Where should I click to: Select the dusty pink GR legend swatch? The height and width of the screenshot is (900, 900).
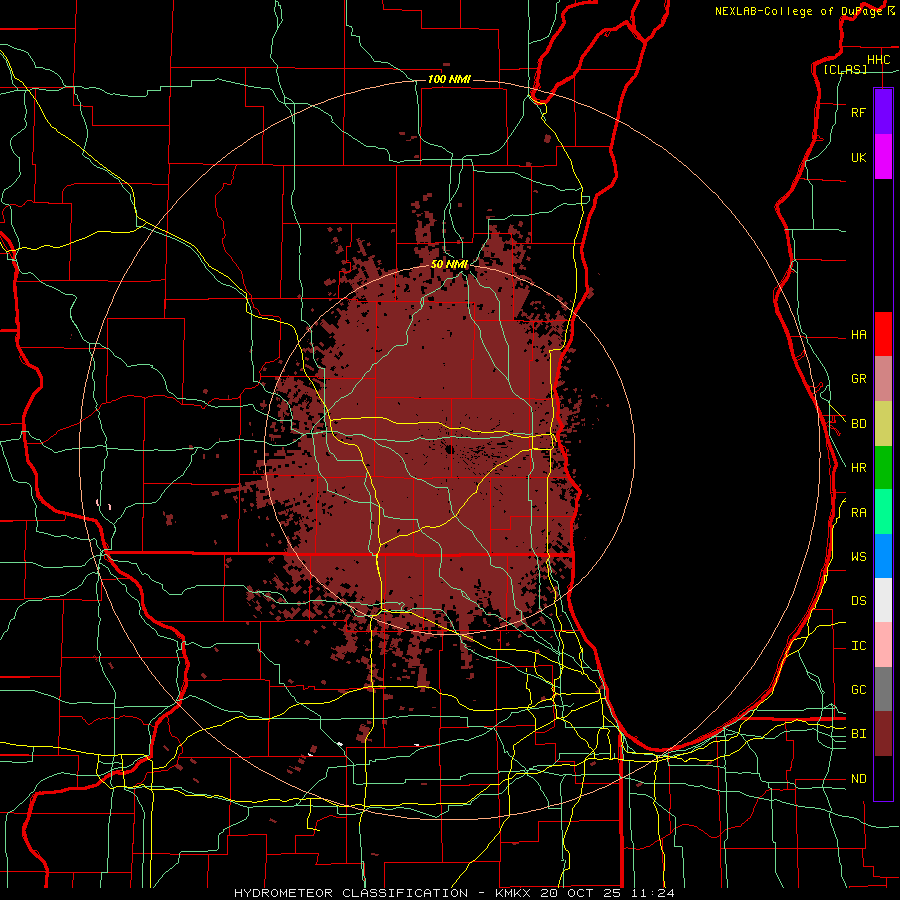883,379
